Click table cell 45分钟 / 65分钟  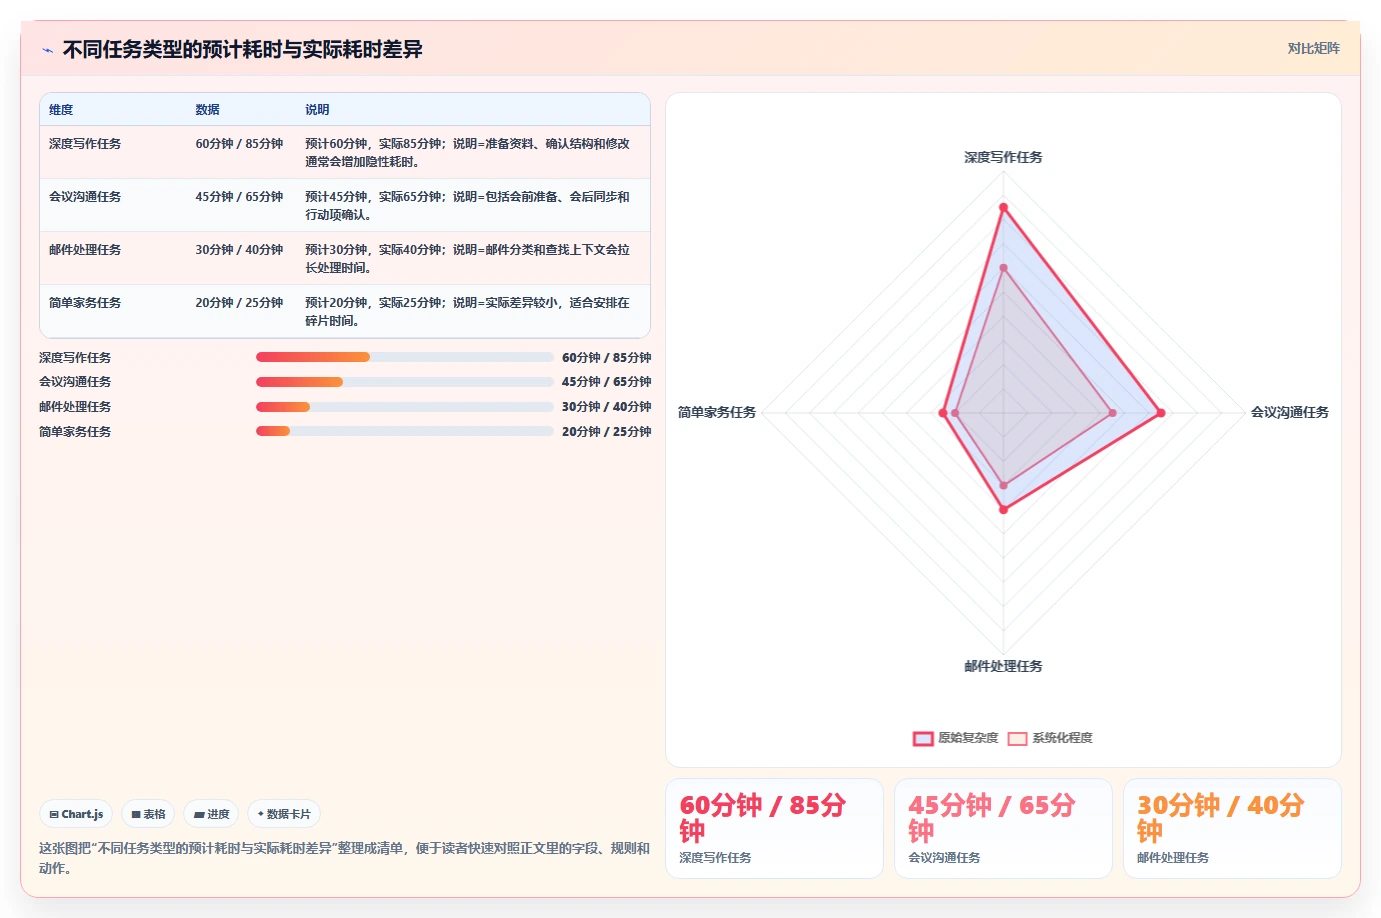[239, 197]
